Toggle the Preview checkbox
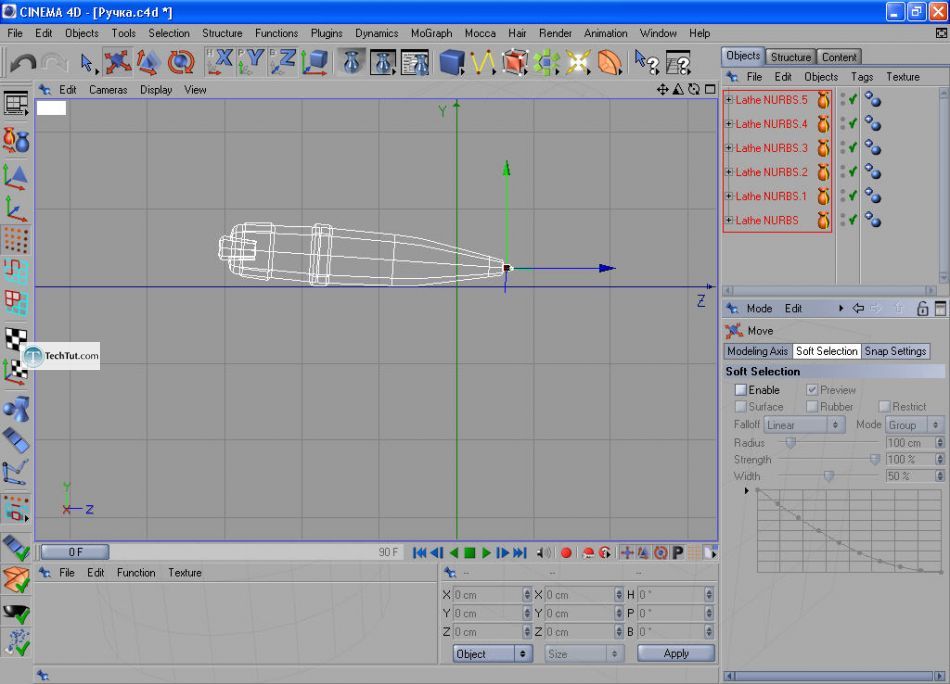This screenshot has width=950, height=684. (x=812, y=390)
